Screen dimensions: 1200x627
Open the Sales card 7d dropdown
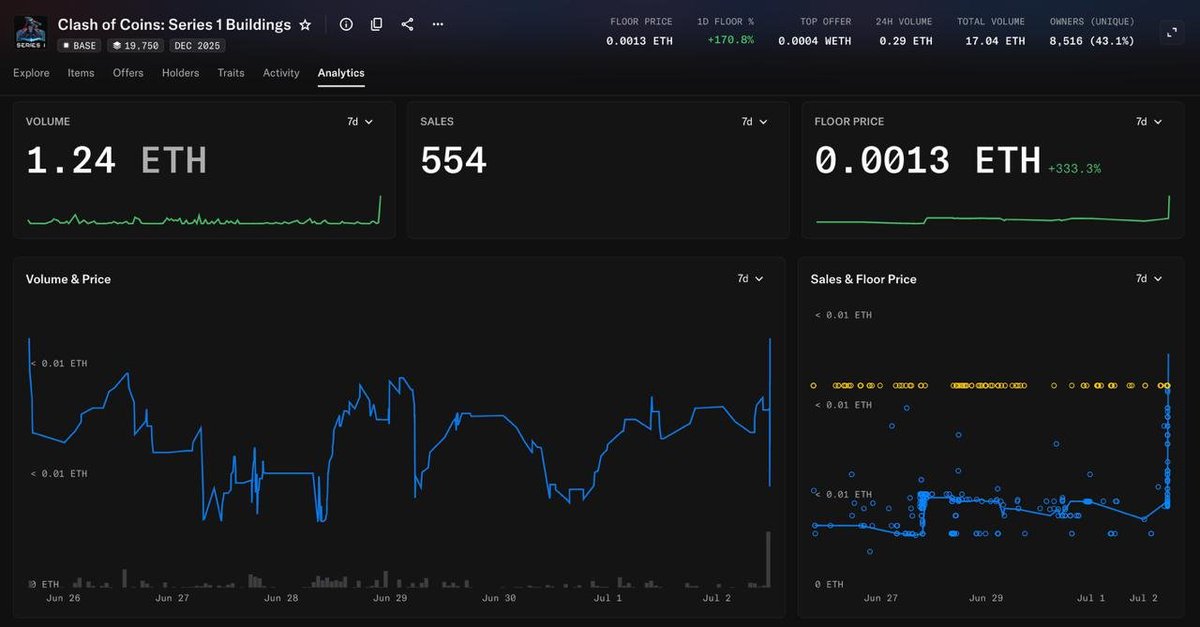pyautogui.click(x=754, y=122)
